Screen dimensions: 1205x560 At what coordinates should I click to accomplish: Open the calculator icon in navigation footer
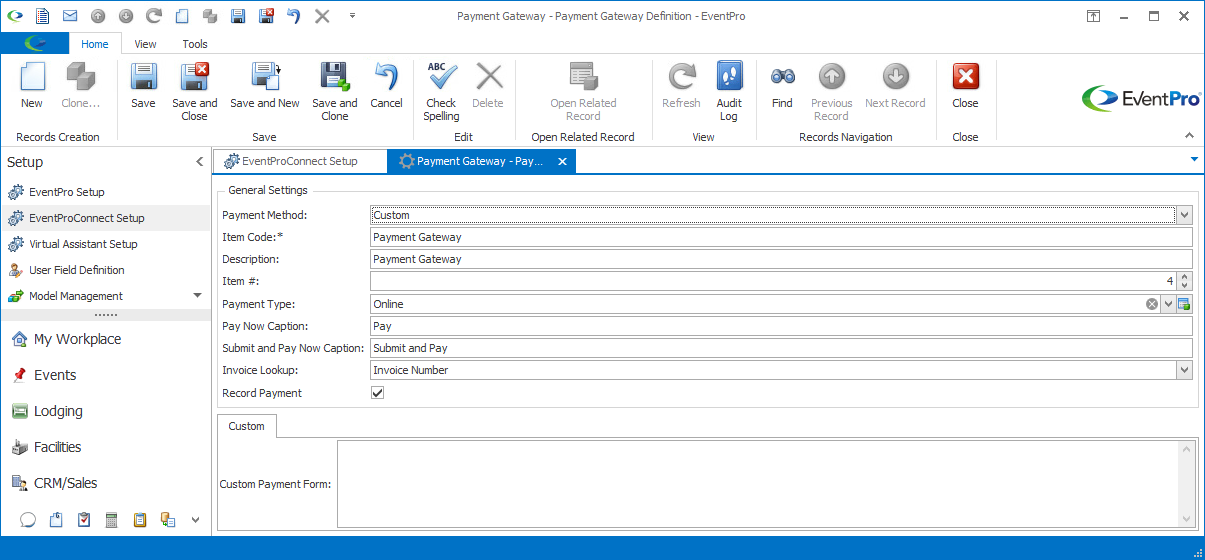(x=112, y=520)
